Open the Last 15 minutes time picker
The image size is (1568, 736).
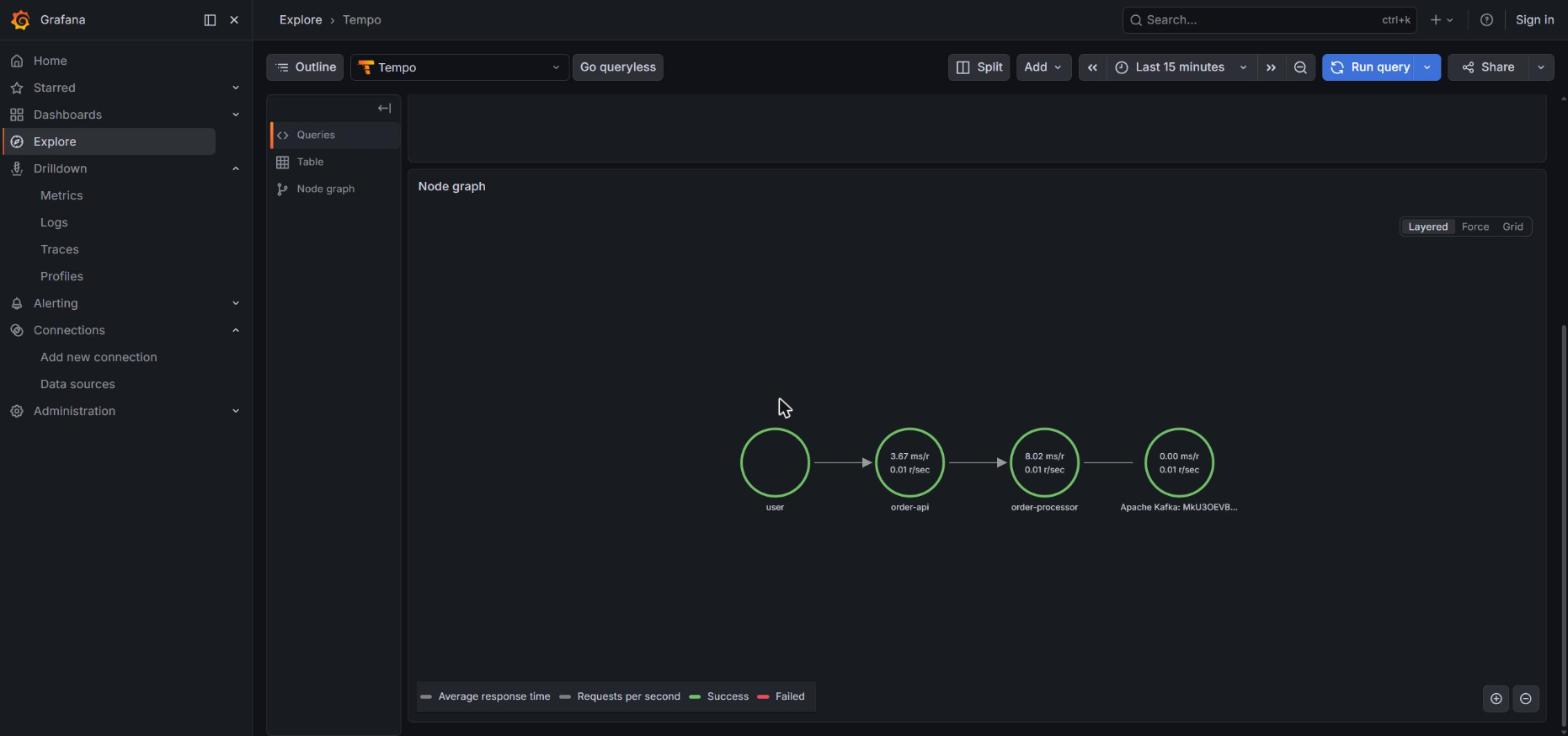1181,68
